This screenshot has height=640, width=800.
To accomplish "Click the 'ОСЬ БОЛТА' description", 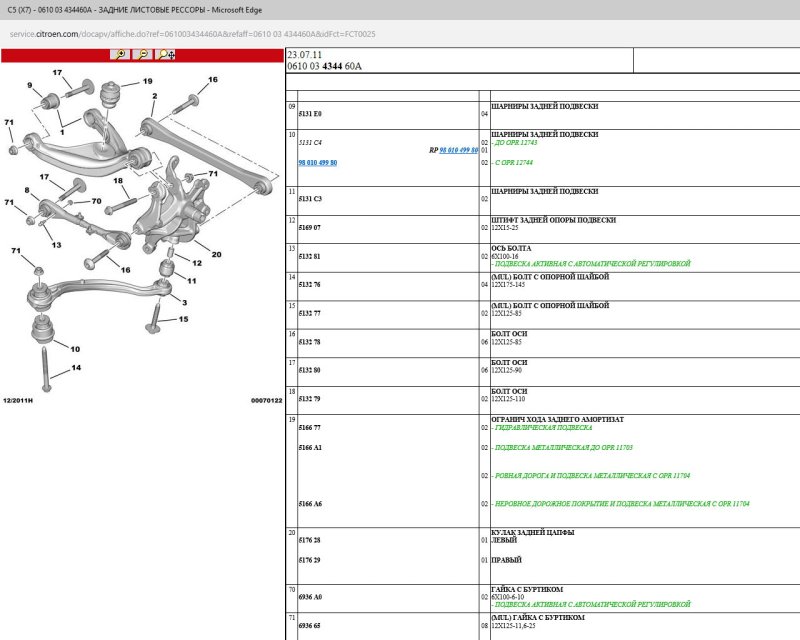I will 511,248.
